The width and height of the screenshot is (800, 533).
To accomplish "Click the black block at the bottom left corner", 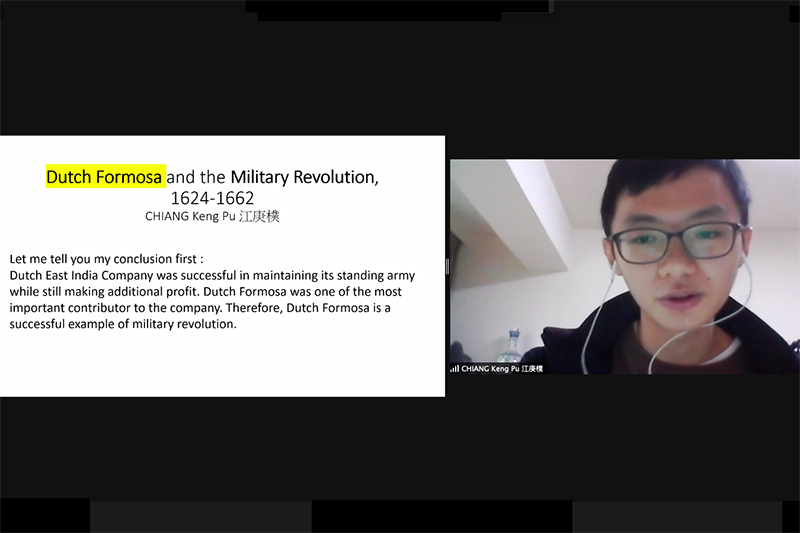I will [45, 516].
